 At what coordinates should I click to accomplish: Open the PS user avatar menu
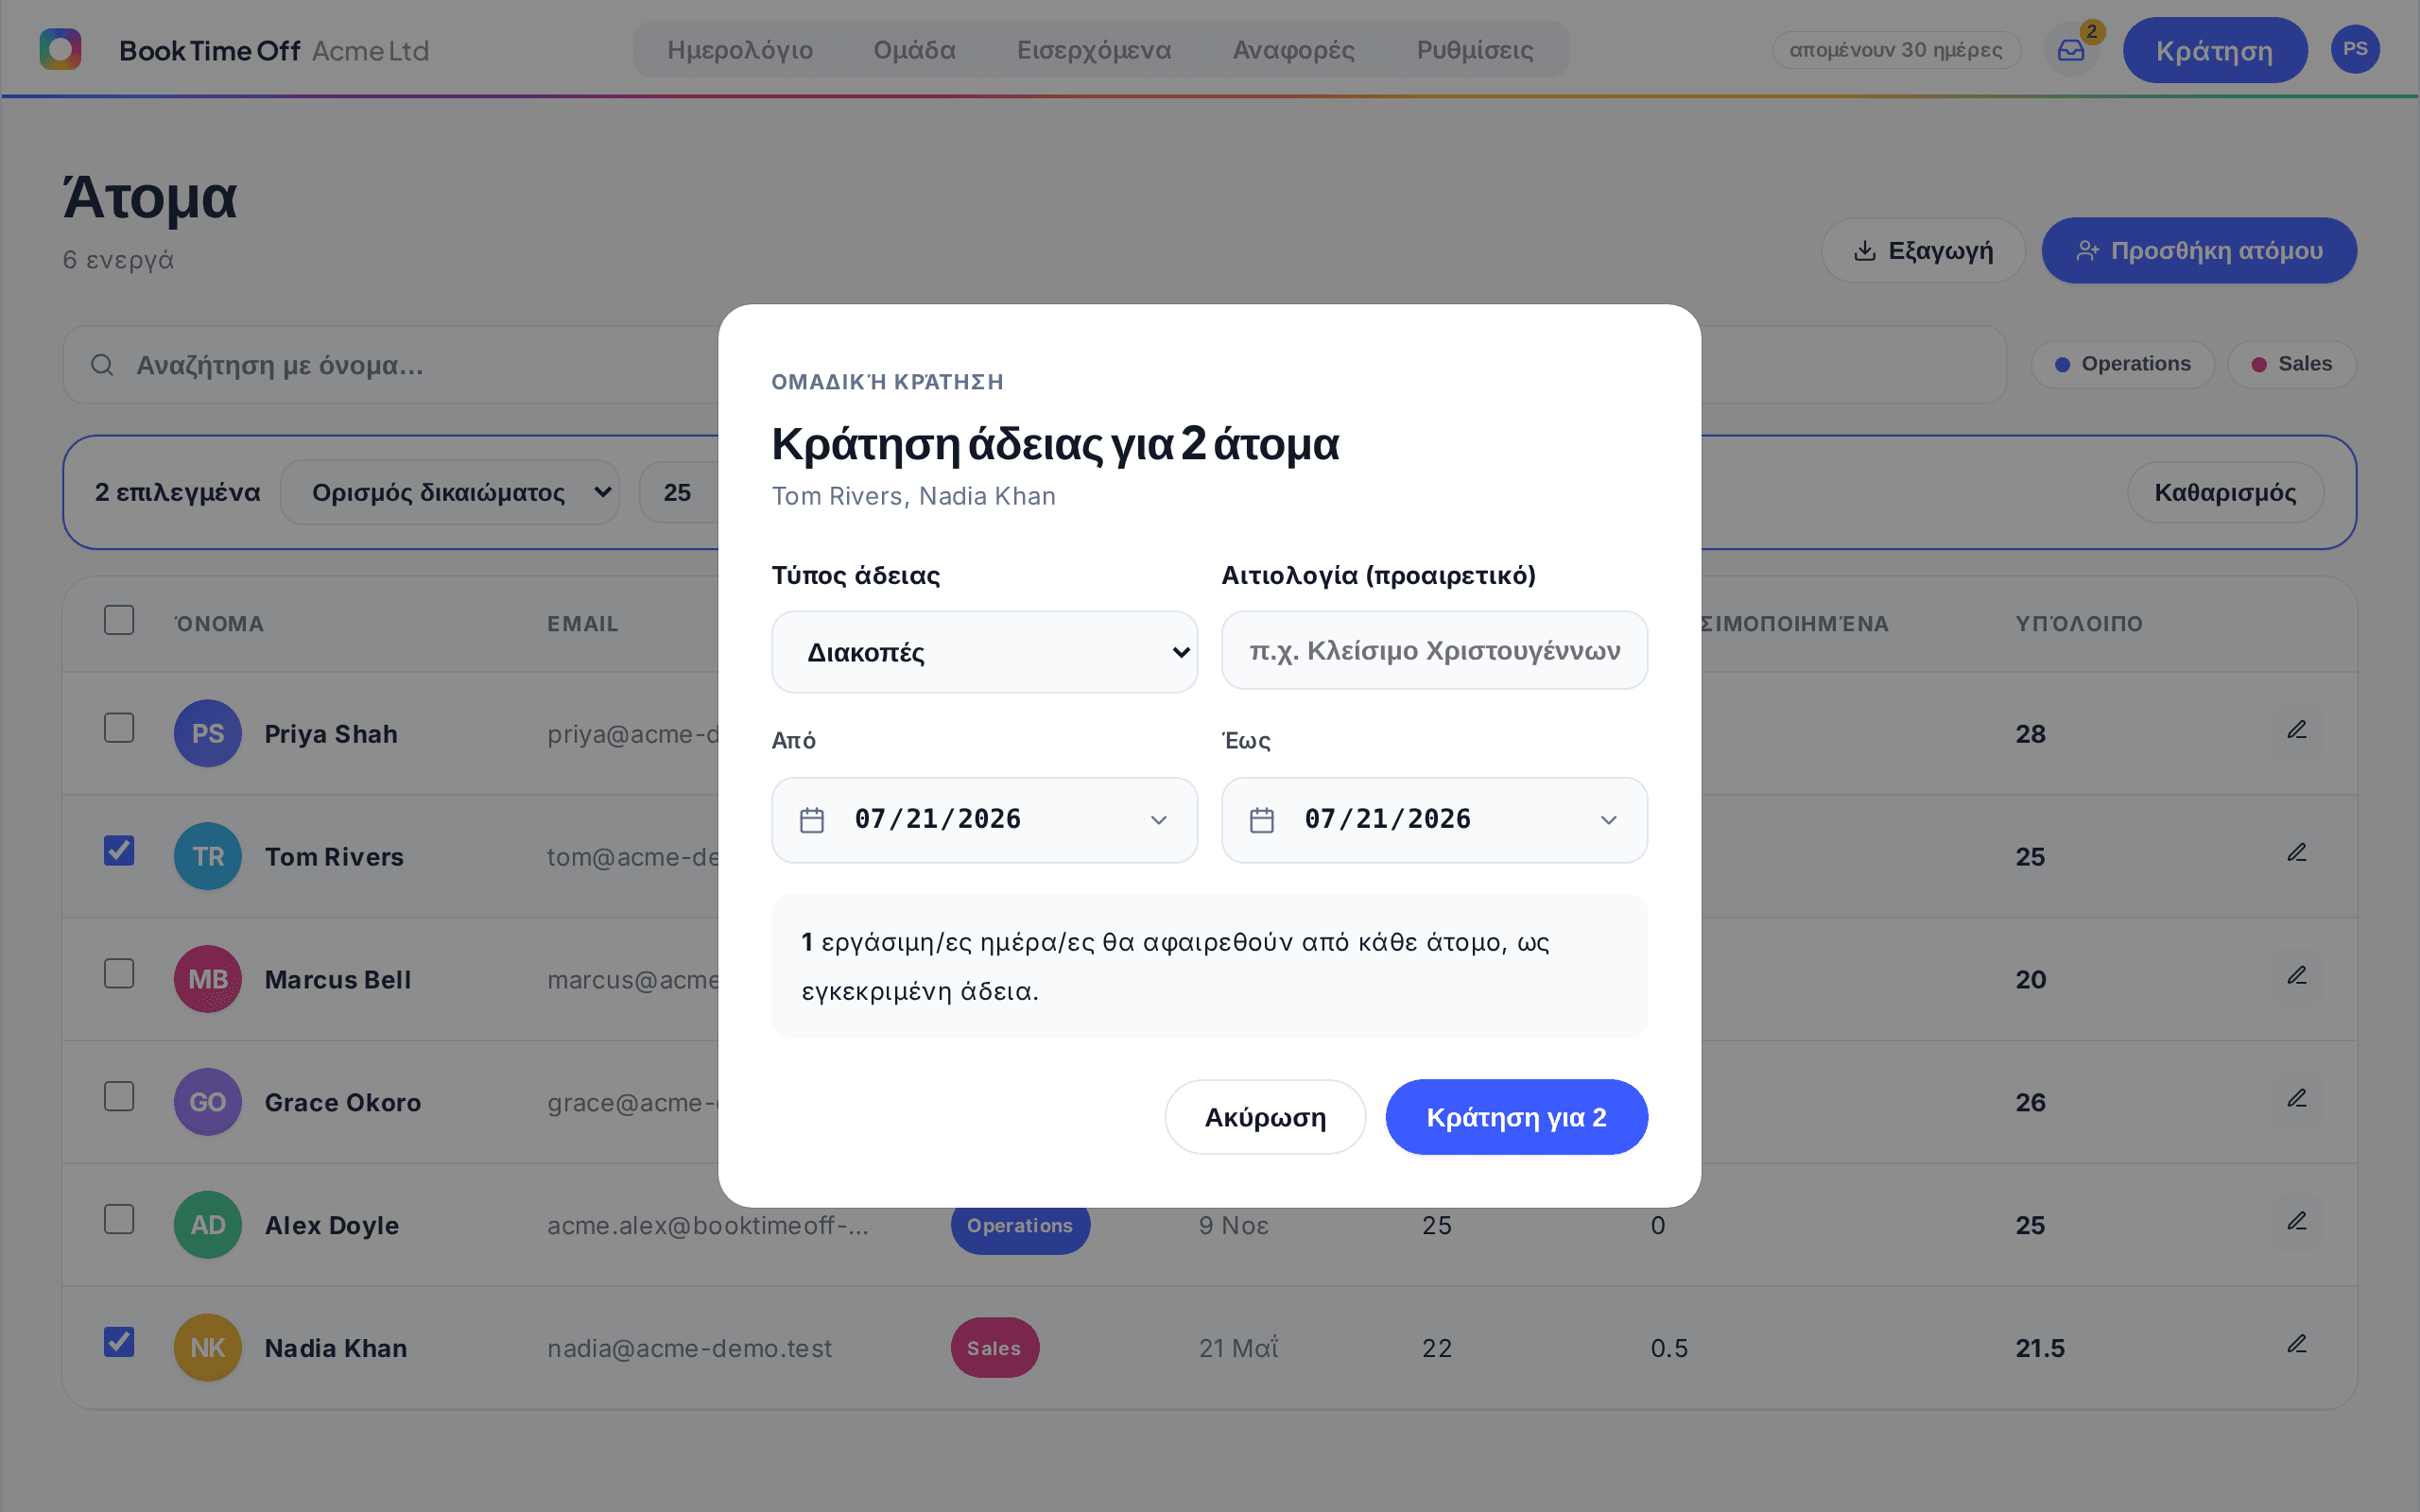(x=2355, y=49)
